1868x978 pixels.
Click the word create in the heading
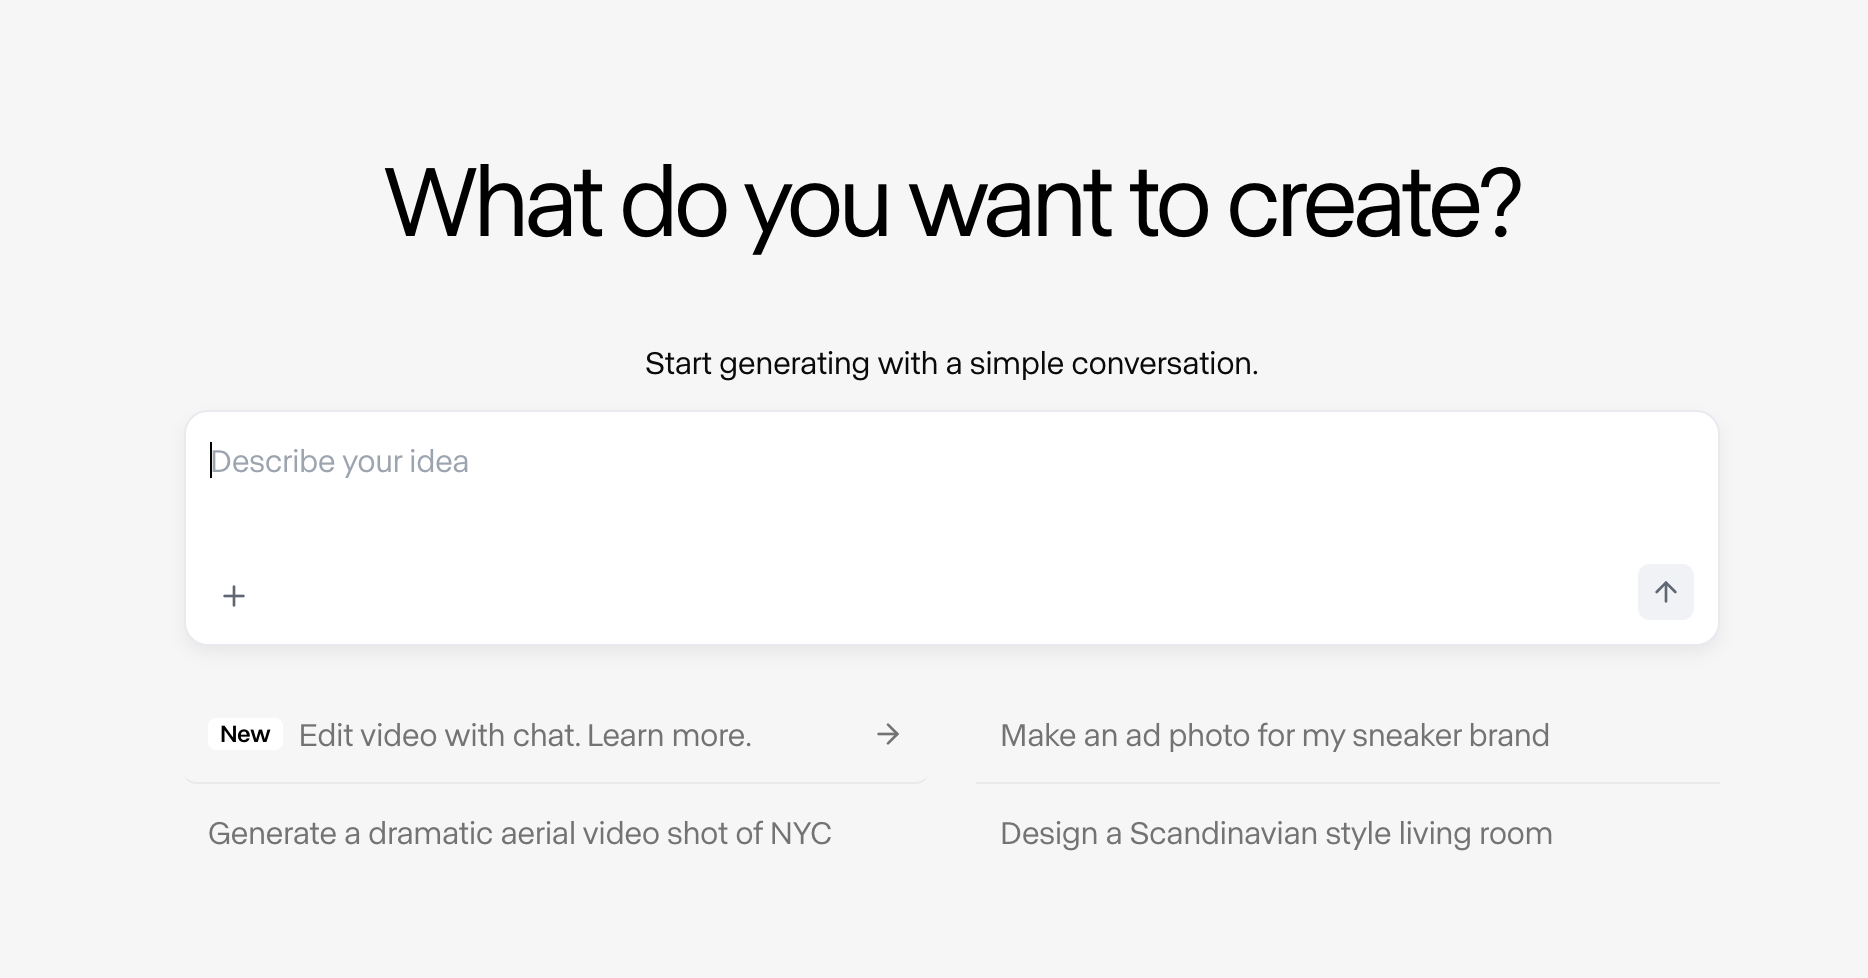point(1355,203)
